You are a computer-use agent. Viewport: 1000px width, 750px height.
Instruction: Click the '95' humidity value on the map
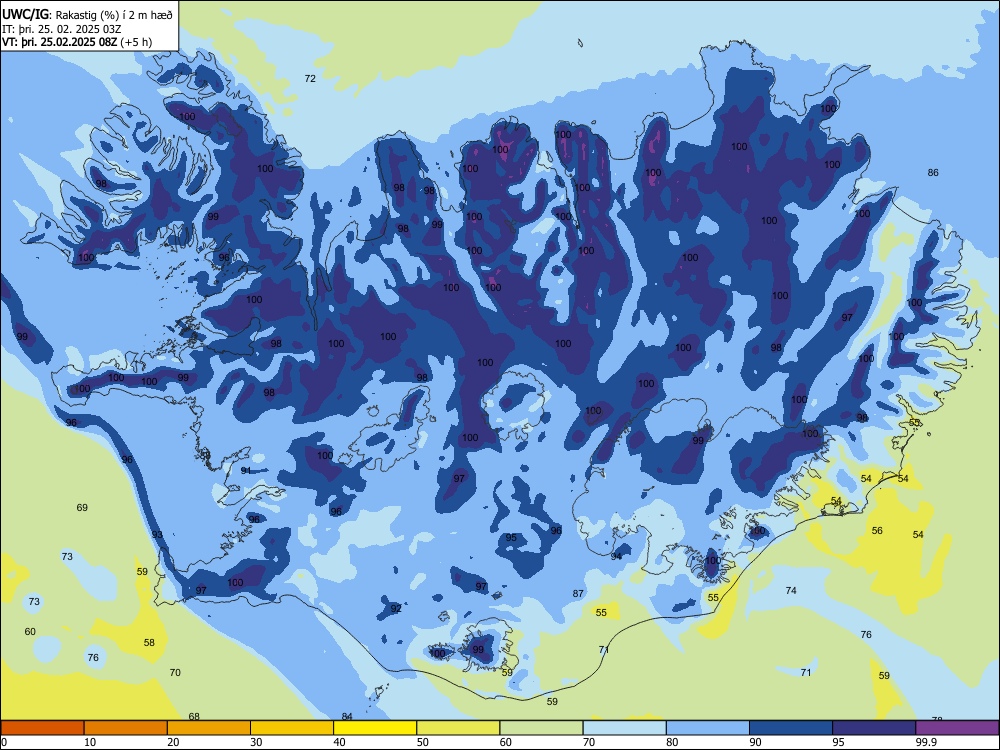pyautogui.click(x=511, y=538)
